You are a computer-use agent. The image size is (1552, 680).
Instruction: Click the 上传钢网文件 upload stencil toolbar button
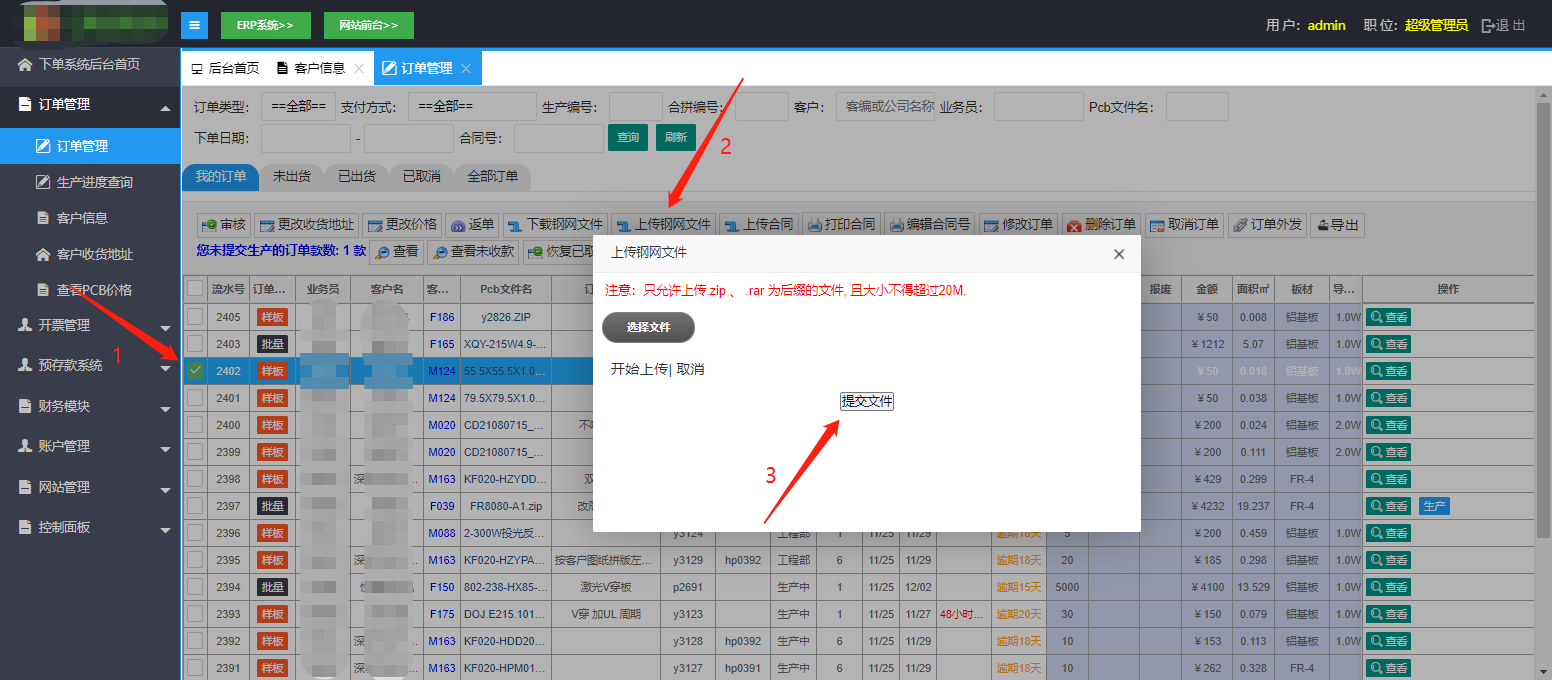662,225
